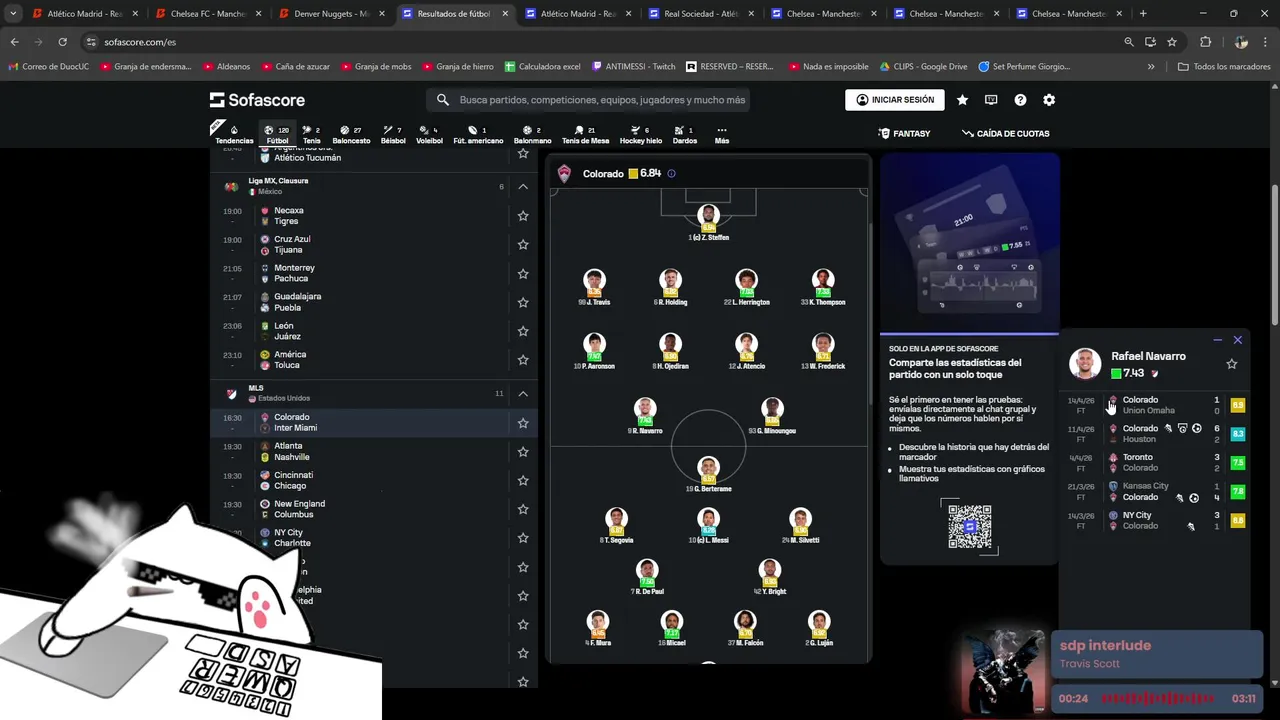Screen dimensions: 1280x720
Task: Favorite the Cruz Azul vs Tijuana match
Action: (x=523, y=245)
